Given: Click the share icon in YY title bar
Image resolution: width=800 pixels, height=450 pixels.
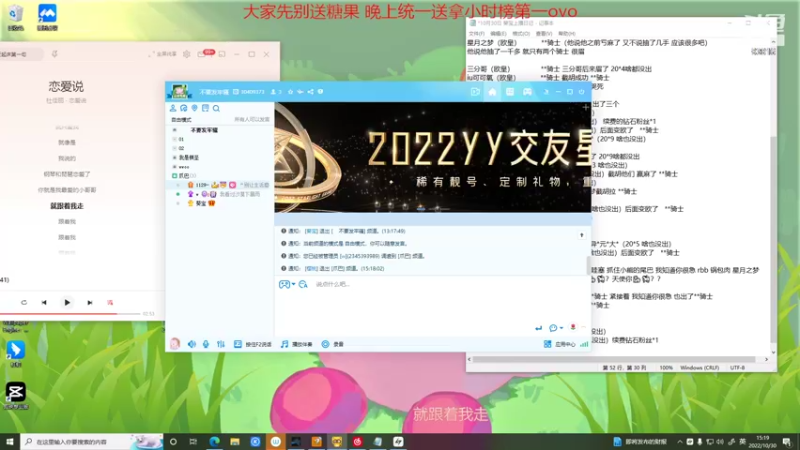Looking at the screenshot, I should (310, 92).
